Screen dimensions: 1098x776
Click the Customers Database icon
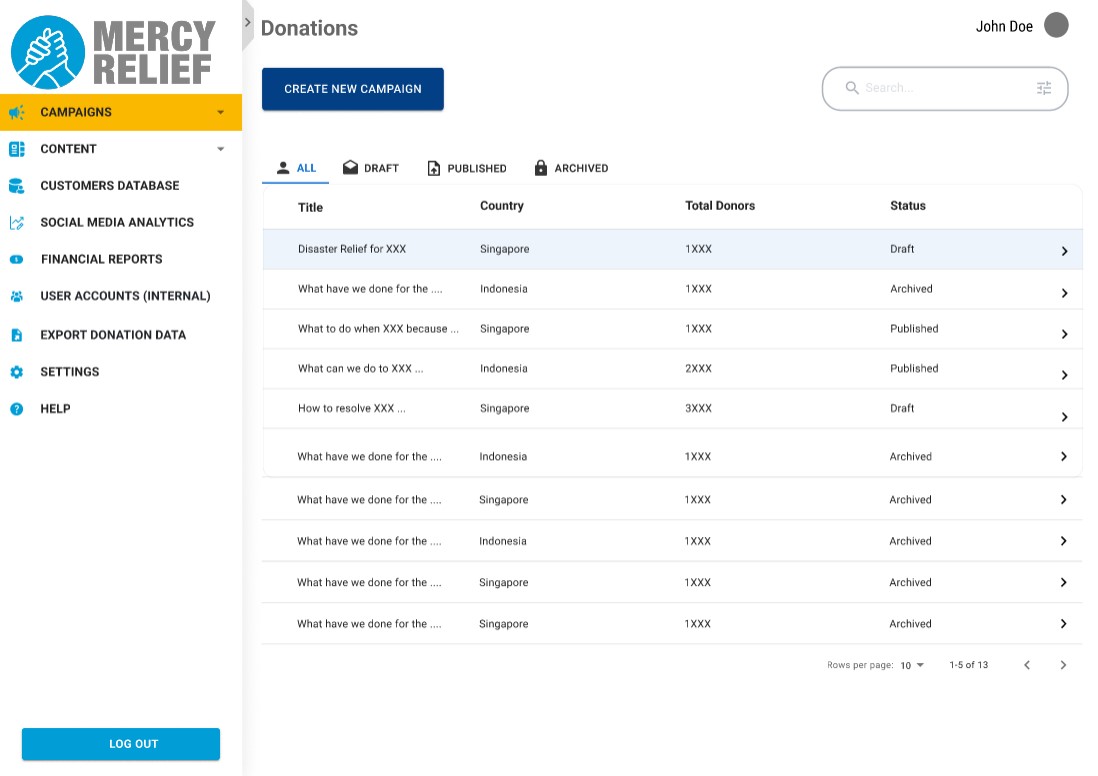[x=16, y=186]
